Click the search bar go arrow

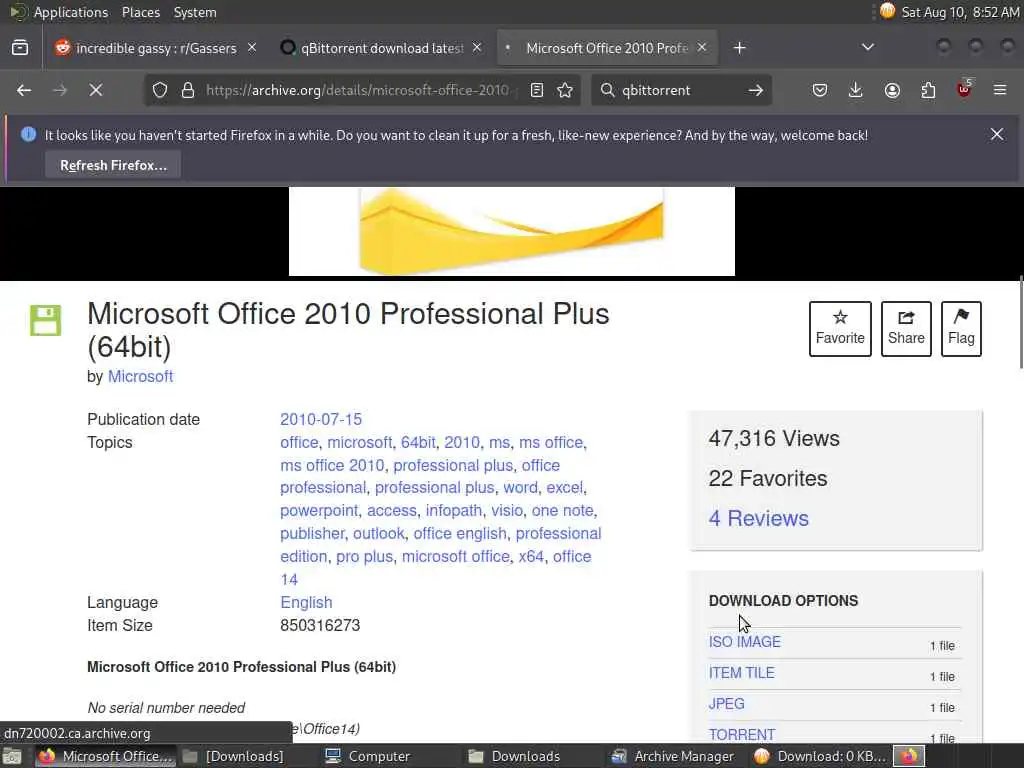[756, 90]
